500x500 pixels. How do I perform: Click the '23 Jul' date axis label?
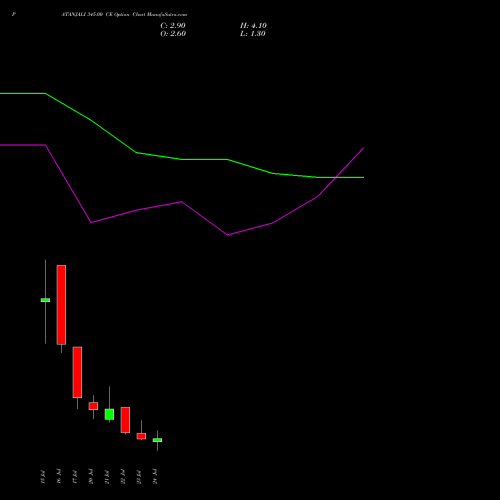139,476
